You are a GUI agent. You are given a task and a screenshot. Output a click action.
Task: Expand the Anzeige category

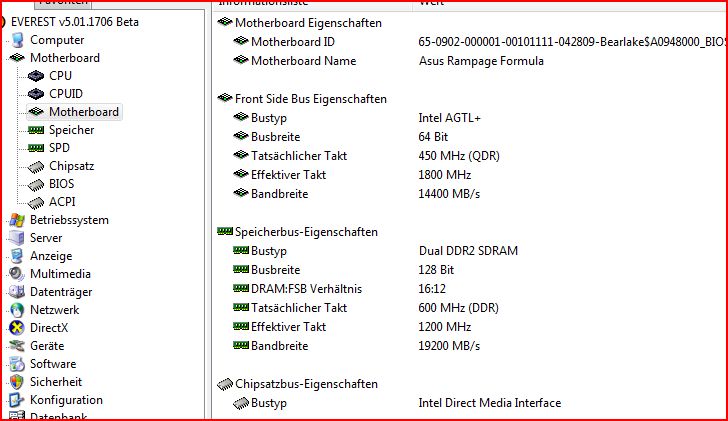pyautogui.click(x=51, y=256)
